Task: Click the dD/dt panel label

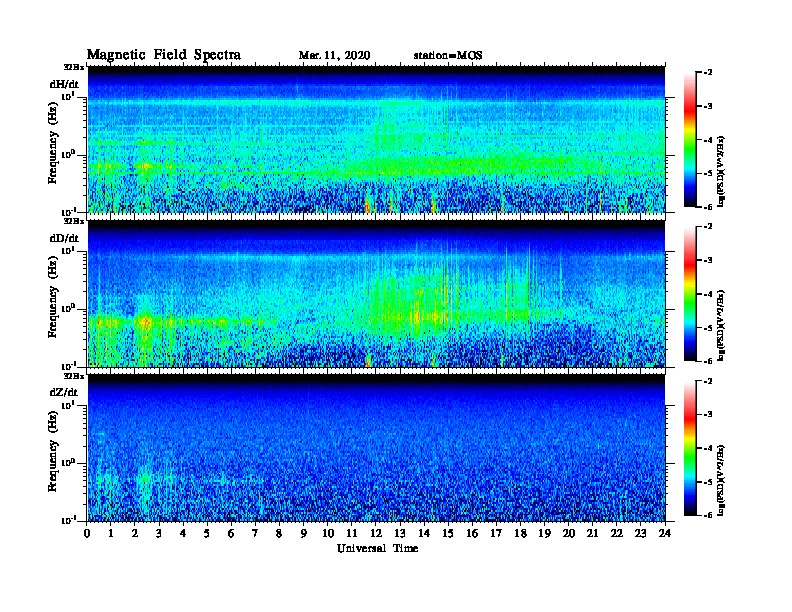Action: tap(64, 238)
